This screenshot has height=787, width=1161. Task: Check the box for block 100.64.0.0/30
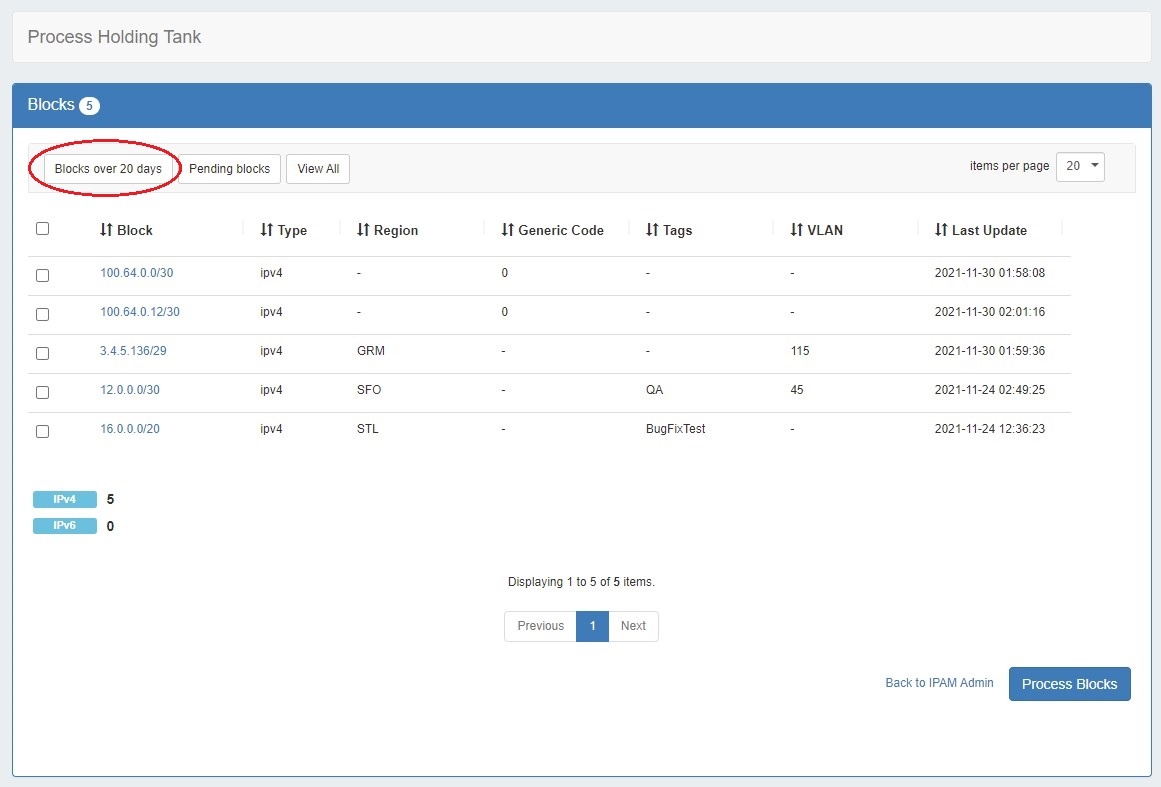(42, 275)
